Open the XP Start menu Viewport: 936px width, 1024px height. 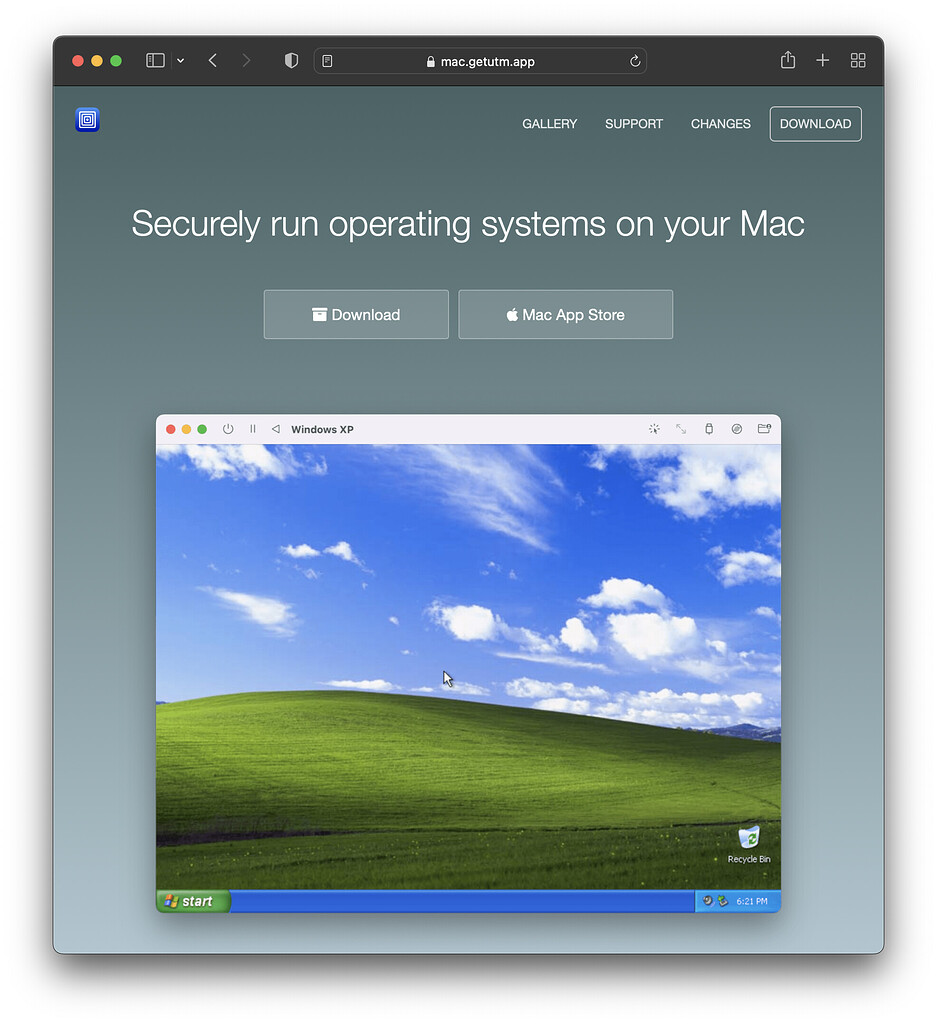192,901
